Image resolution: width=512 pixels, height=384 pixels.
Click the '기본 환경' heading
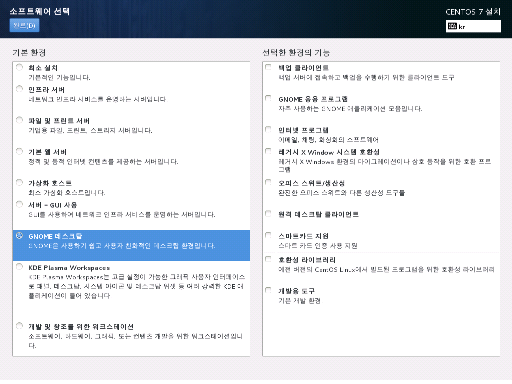tap(29, 53)
